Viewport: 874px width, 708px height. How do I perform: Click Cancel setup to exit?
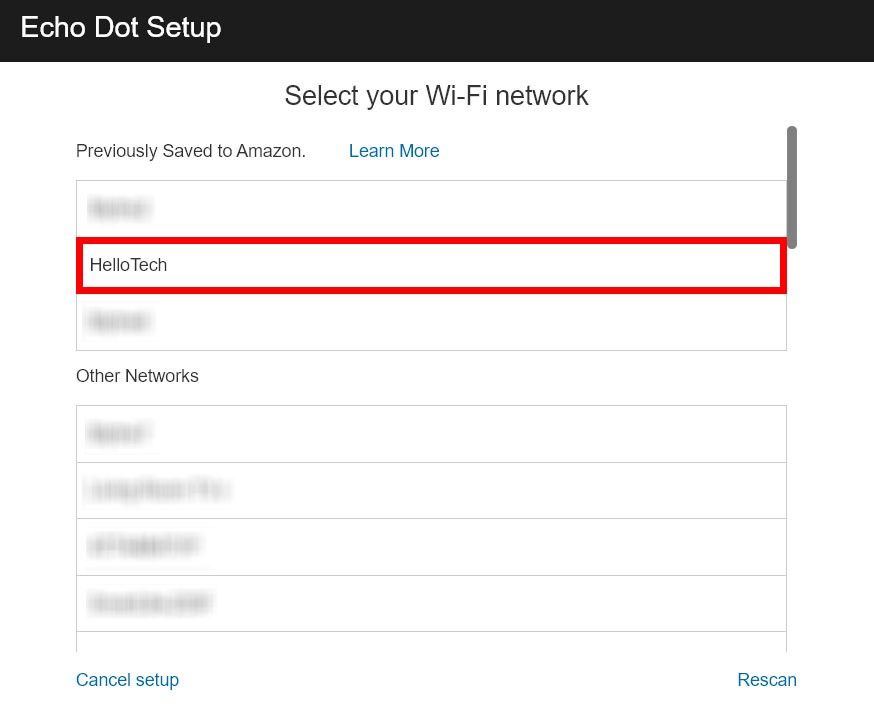[127, 680]
